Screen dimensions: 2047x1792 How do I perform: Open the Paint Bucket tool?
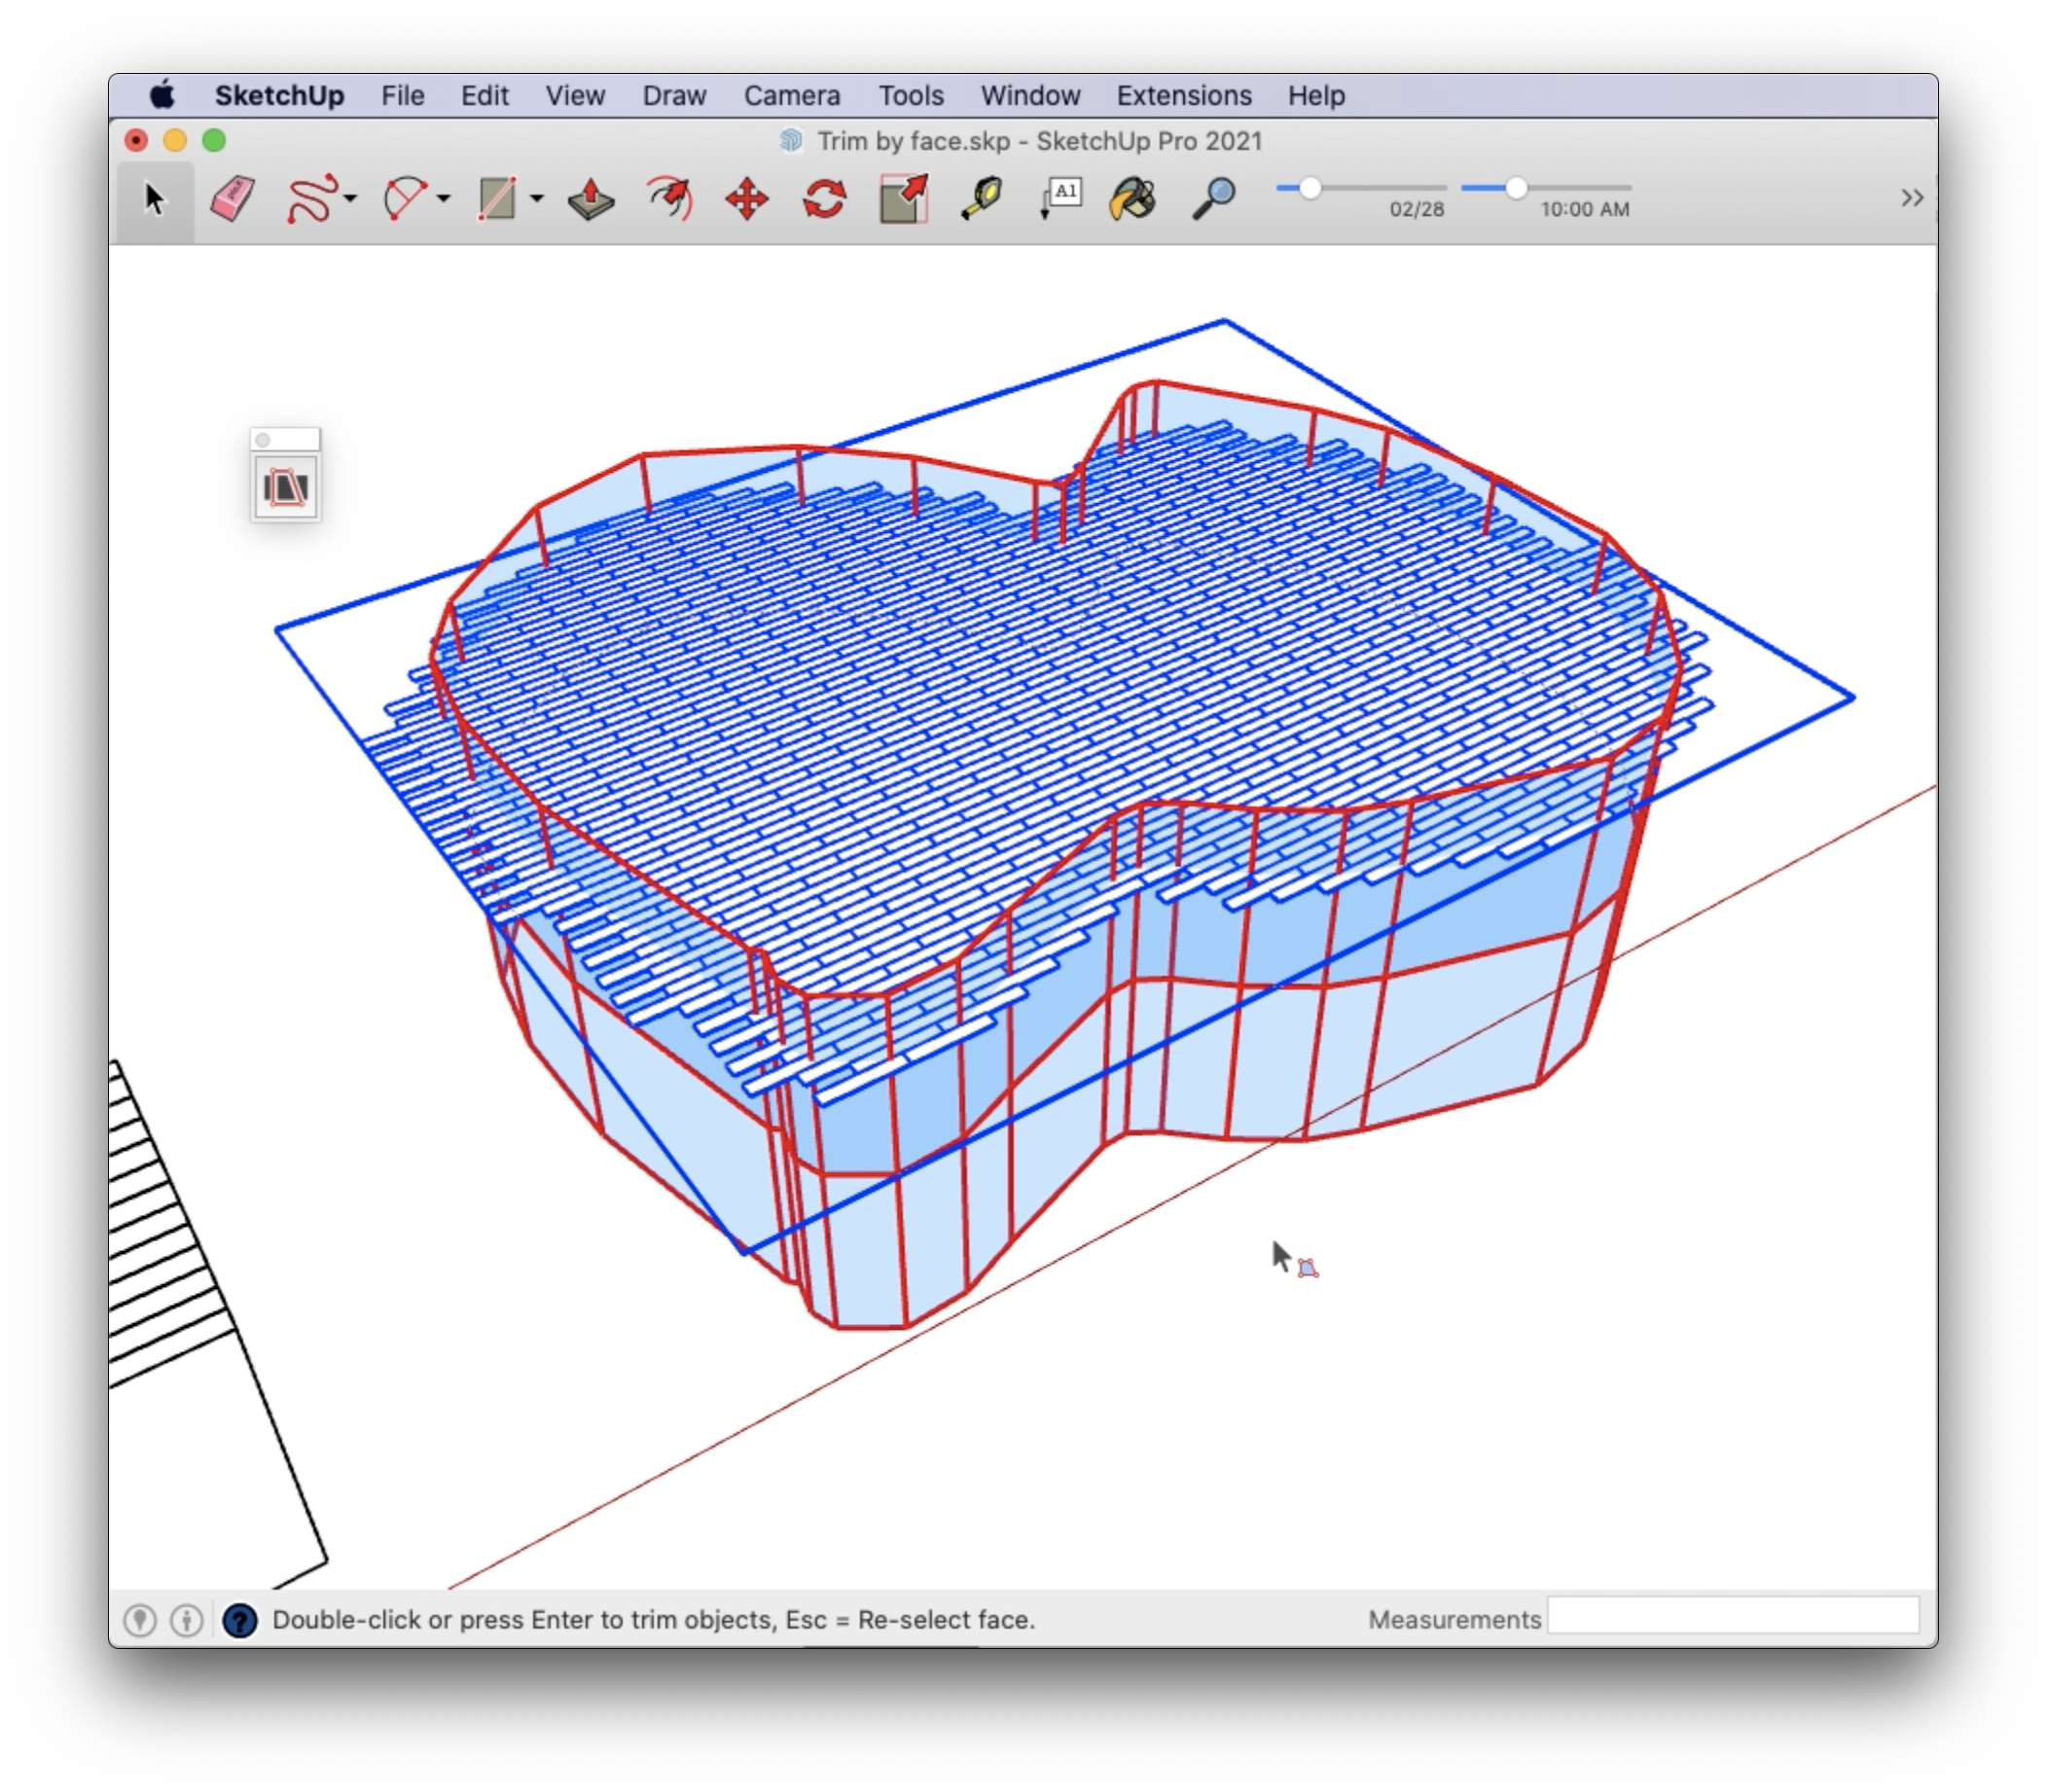(x=1133, y=198)
